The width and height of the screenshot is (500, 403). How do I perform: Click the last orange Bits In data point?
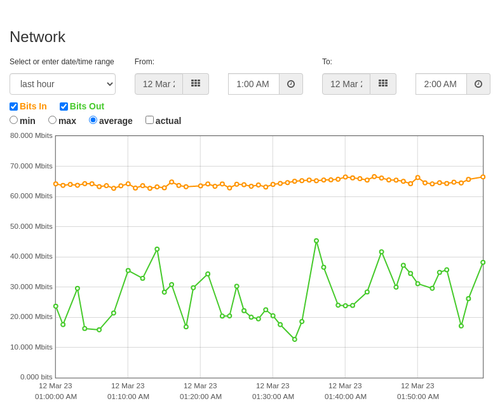[x=483, y=177]
